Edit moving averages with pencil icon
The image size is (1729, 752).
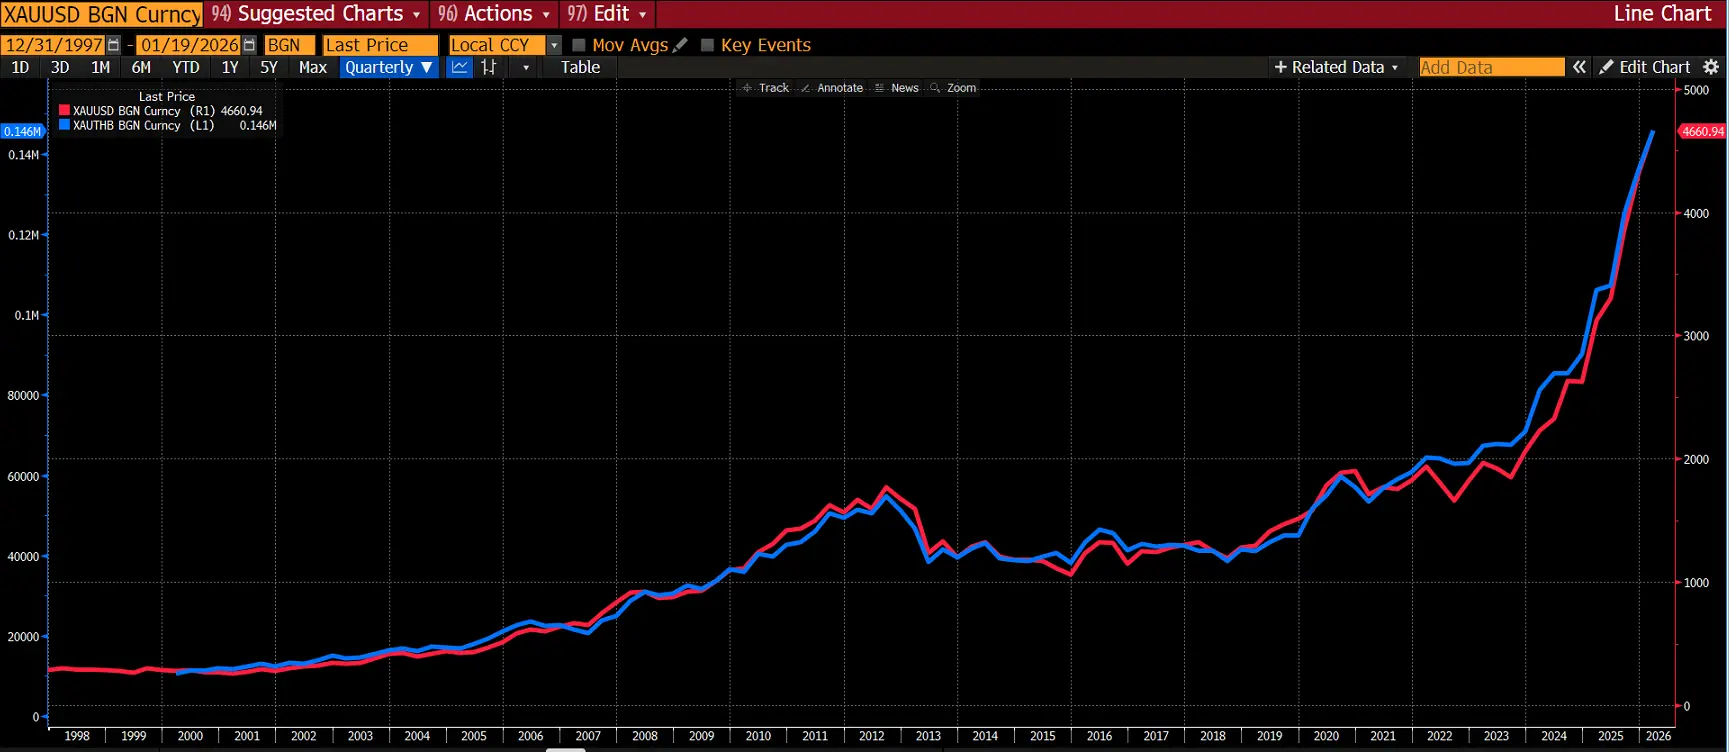point(681,45)
